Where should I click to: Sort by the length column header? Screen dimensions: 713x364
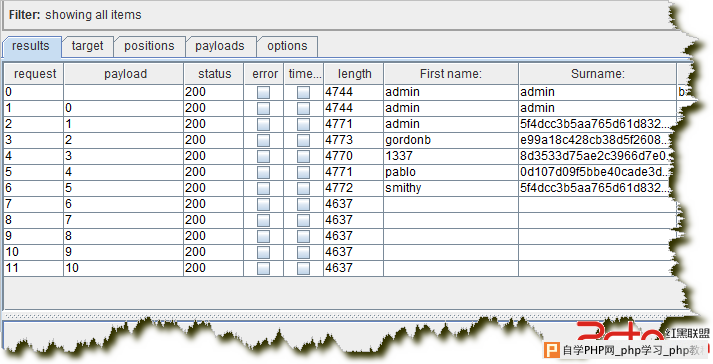coord(354,74)
